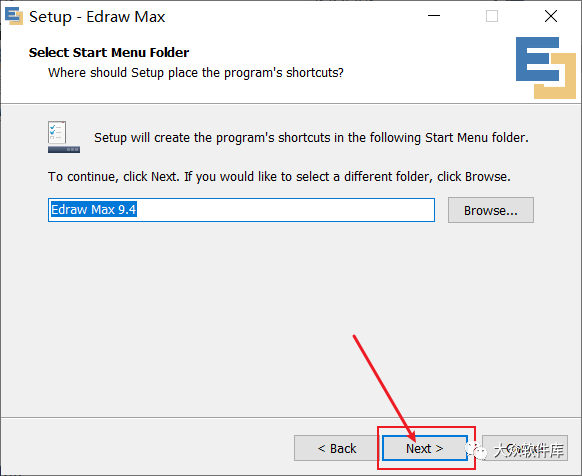Click the 'Setup - Edraw Max' window title

click(x=97, y=17)
